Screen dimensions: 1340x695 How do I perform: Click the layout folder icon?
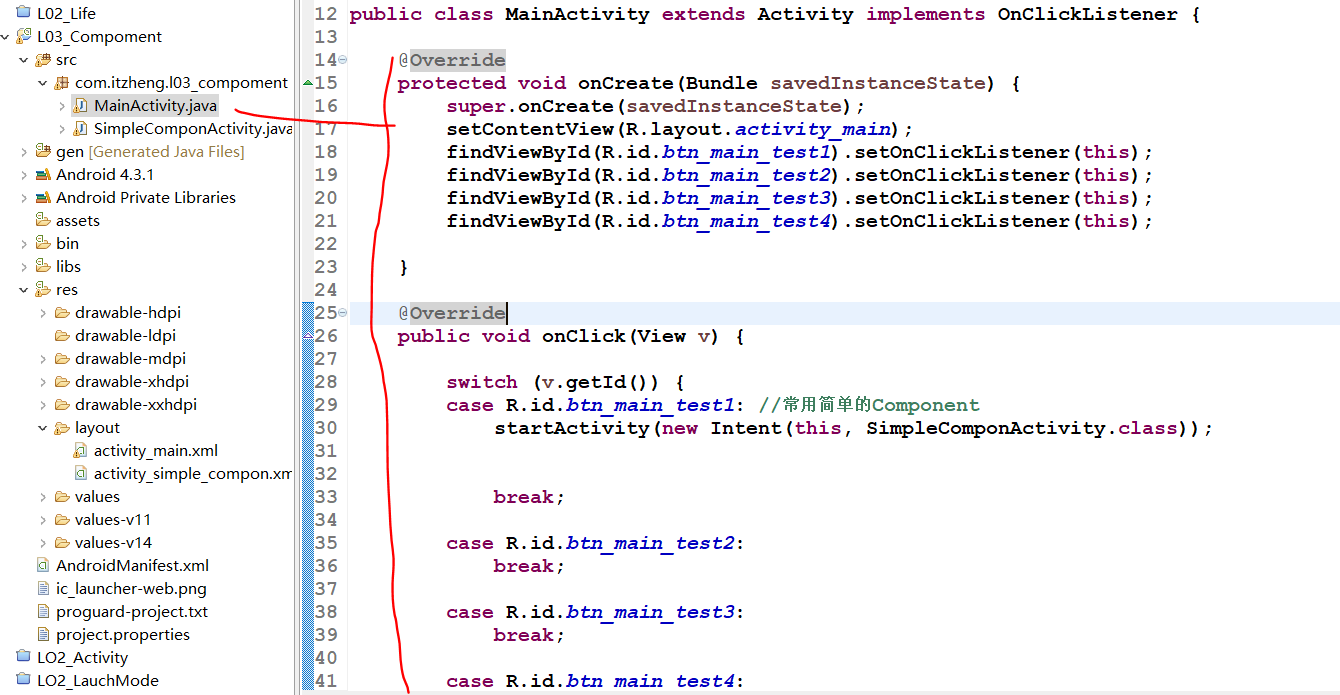pos(62,427)
